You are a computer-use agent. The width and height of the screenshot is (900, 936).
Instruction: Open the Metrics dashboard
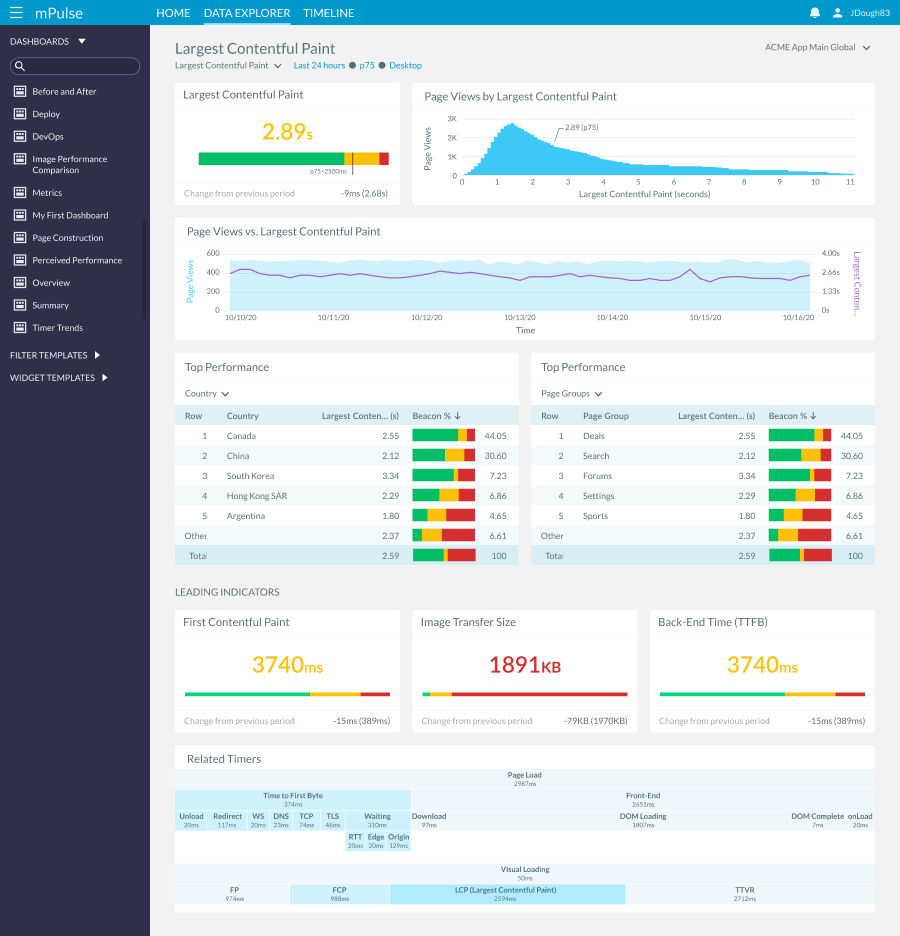(48, 192)
